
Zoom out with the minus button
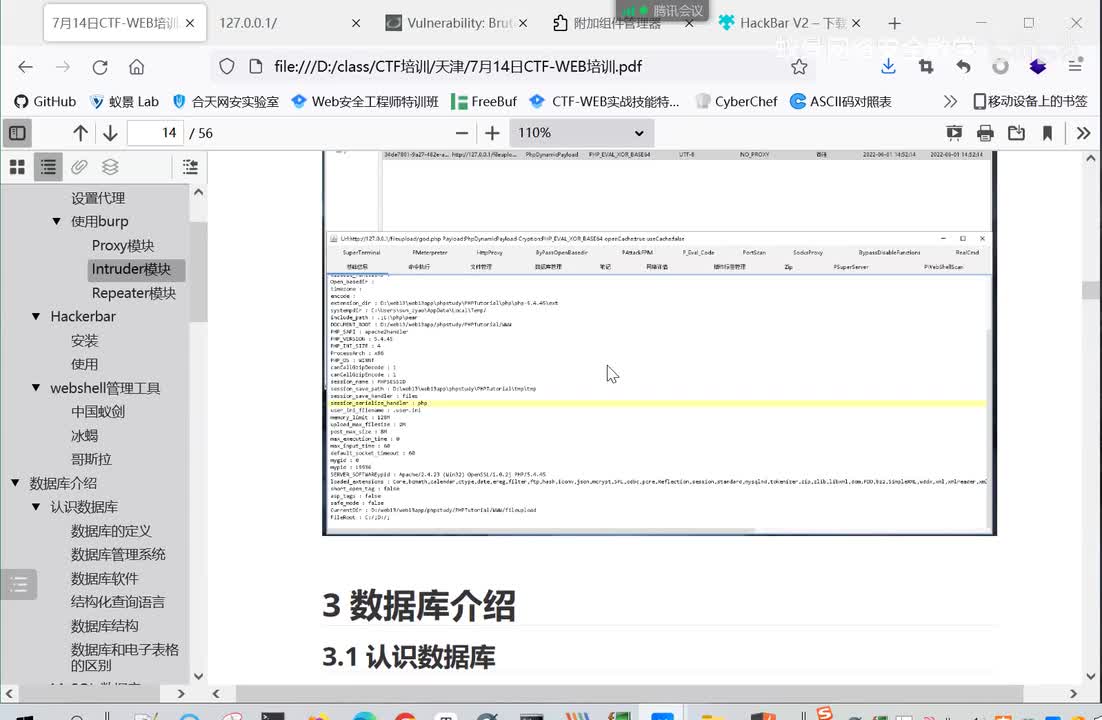click(x=462, y=133)
